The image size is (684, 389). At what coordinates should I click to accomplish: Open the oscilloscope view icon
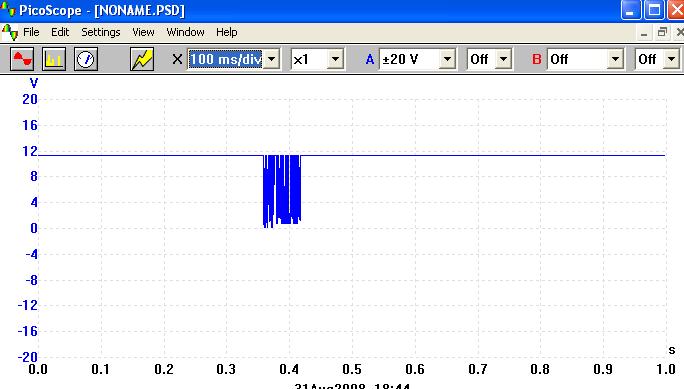[x=22, y=59]
